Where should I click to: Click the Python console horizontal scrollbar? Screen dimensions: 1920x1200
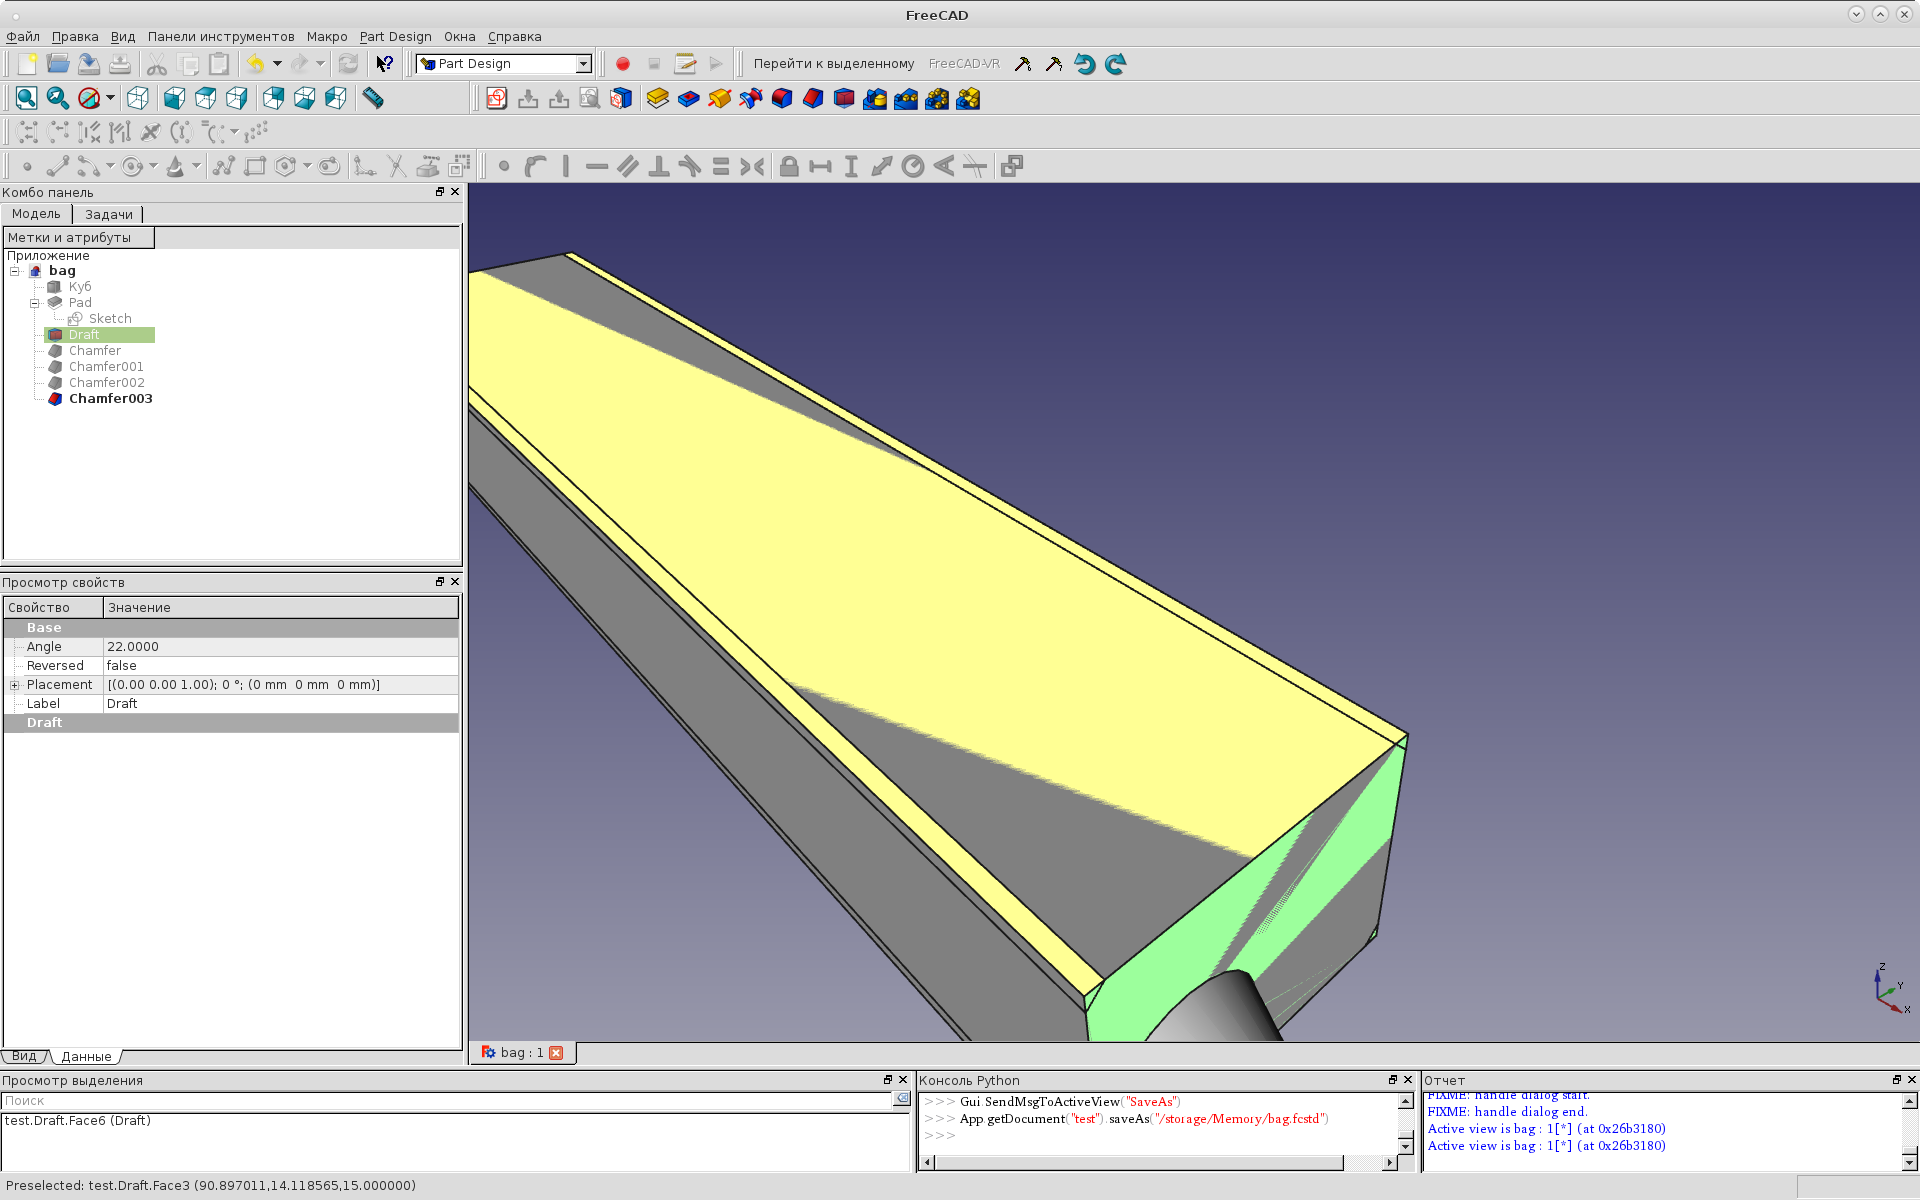click(x=1138, y=1162)
